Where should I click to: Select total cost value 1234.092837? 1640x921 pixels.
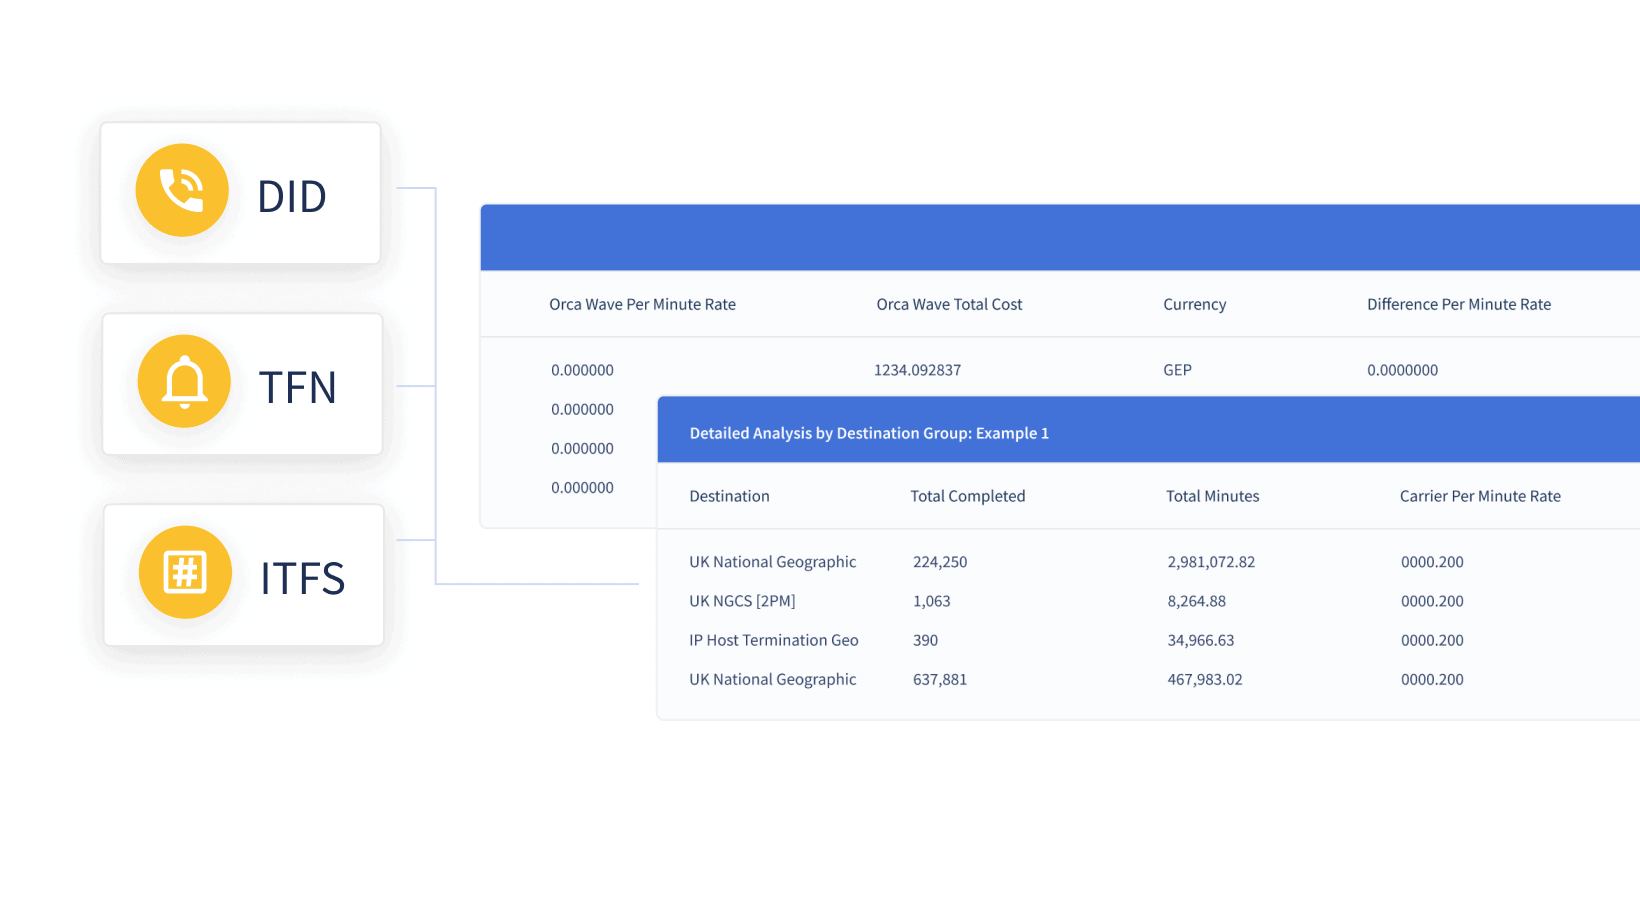tap(917, 370)
